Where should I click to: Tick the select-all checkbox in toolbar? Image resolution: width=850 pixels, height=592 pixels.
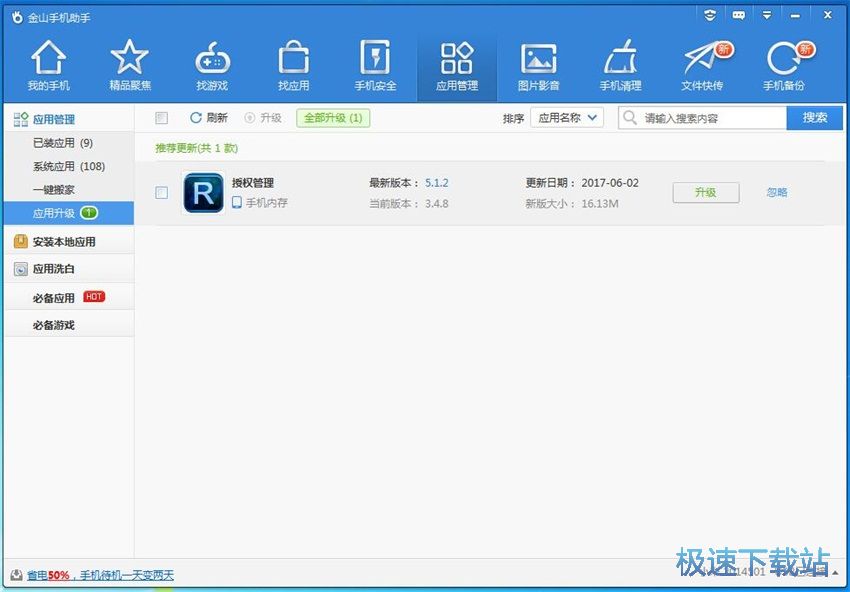[162, 118]
